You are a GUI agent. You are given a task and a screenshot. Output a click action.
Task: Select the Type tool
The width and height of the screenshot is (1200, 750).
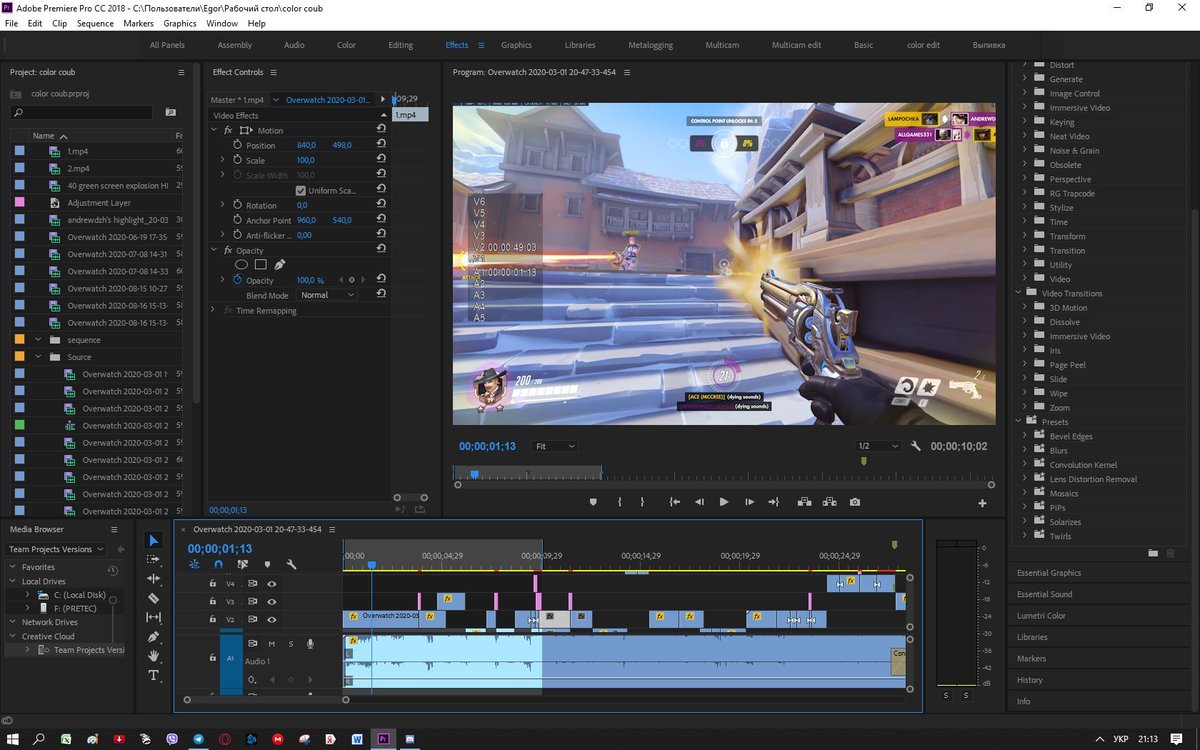pyautogui.click(x=153, y=675)
